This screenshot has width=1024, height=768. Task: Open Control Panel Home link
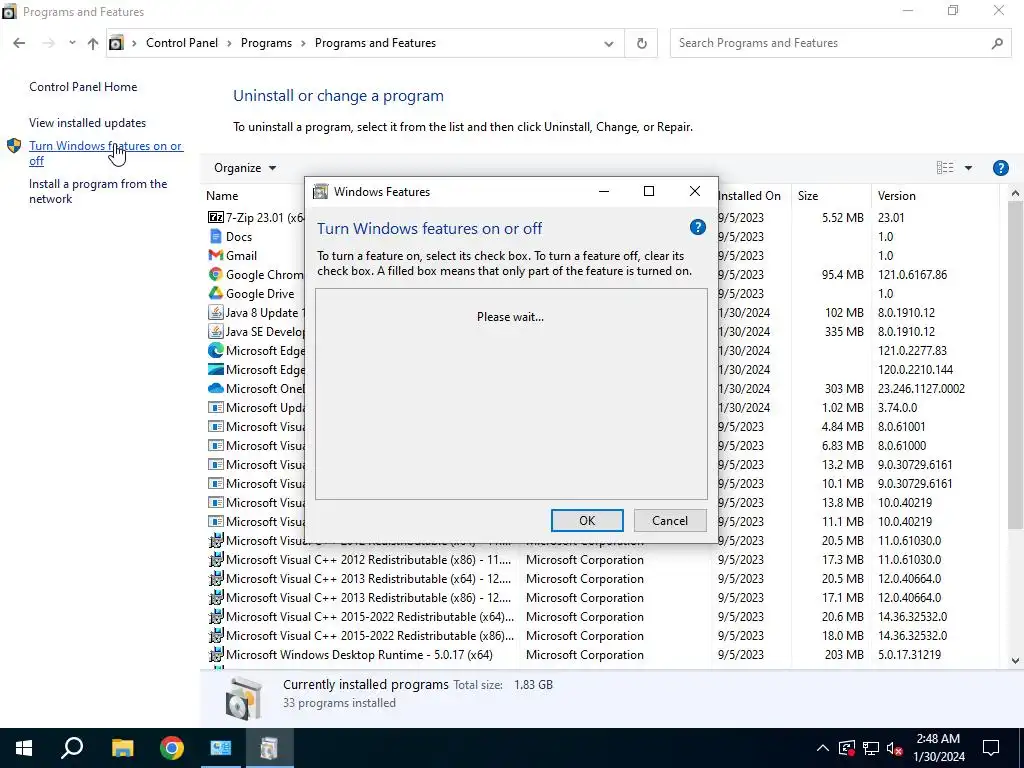click(x=83, y=87)
